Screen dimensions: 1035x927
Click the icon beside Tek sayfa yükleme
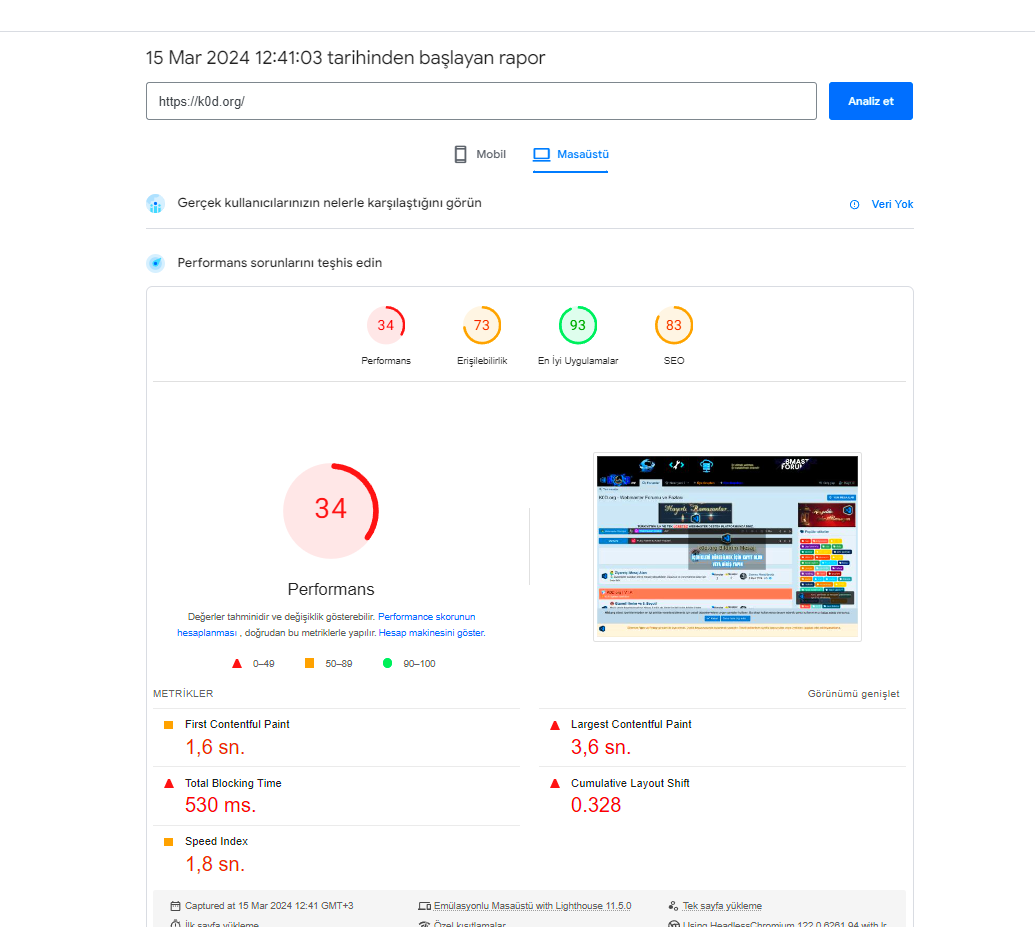pos(673,906)
